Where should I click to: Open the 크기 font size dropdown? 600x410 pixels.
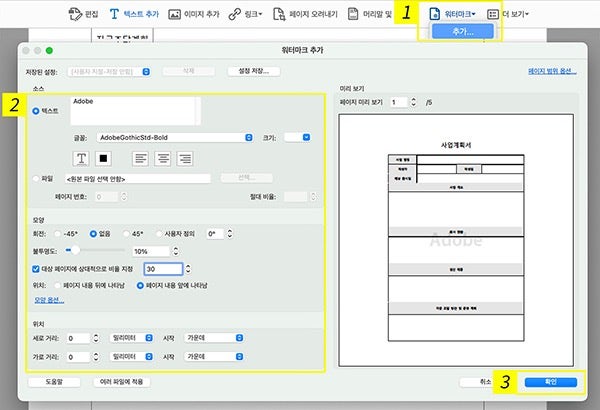click(x=297, y=137)
